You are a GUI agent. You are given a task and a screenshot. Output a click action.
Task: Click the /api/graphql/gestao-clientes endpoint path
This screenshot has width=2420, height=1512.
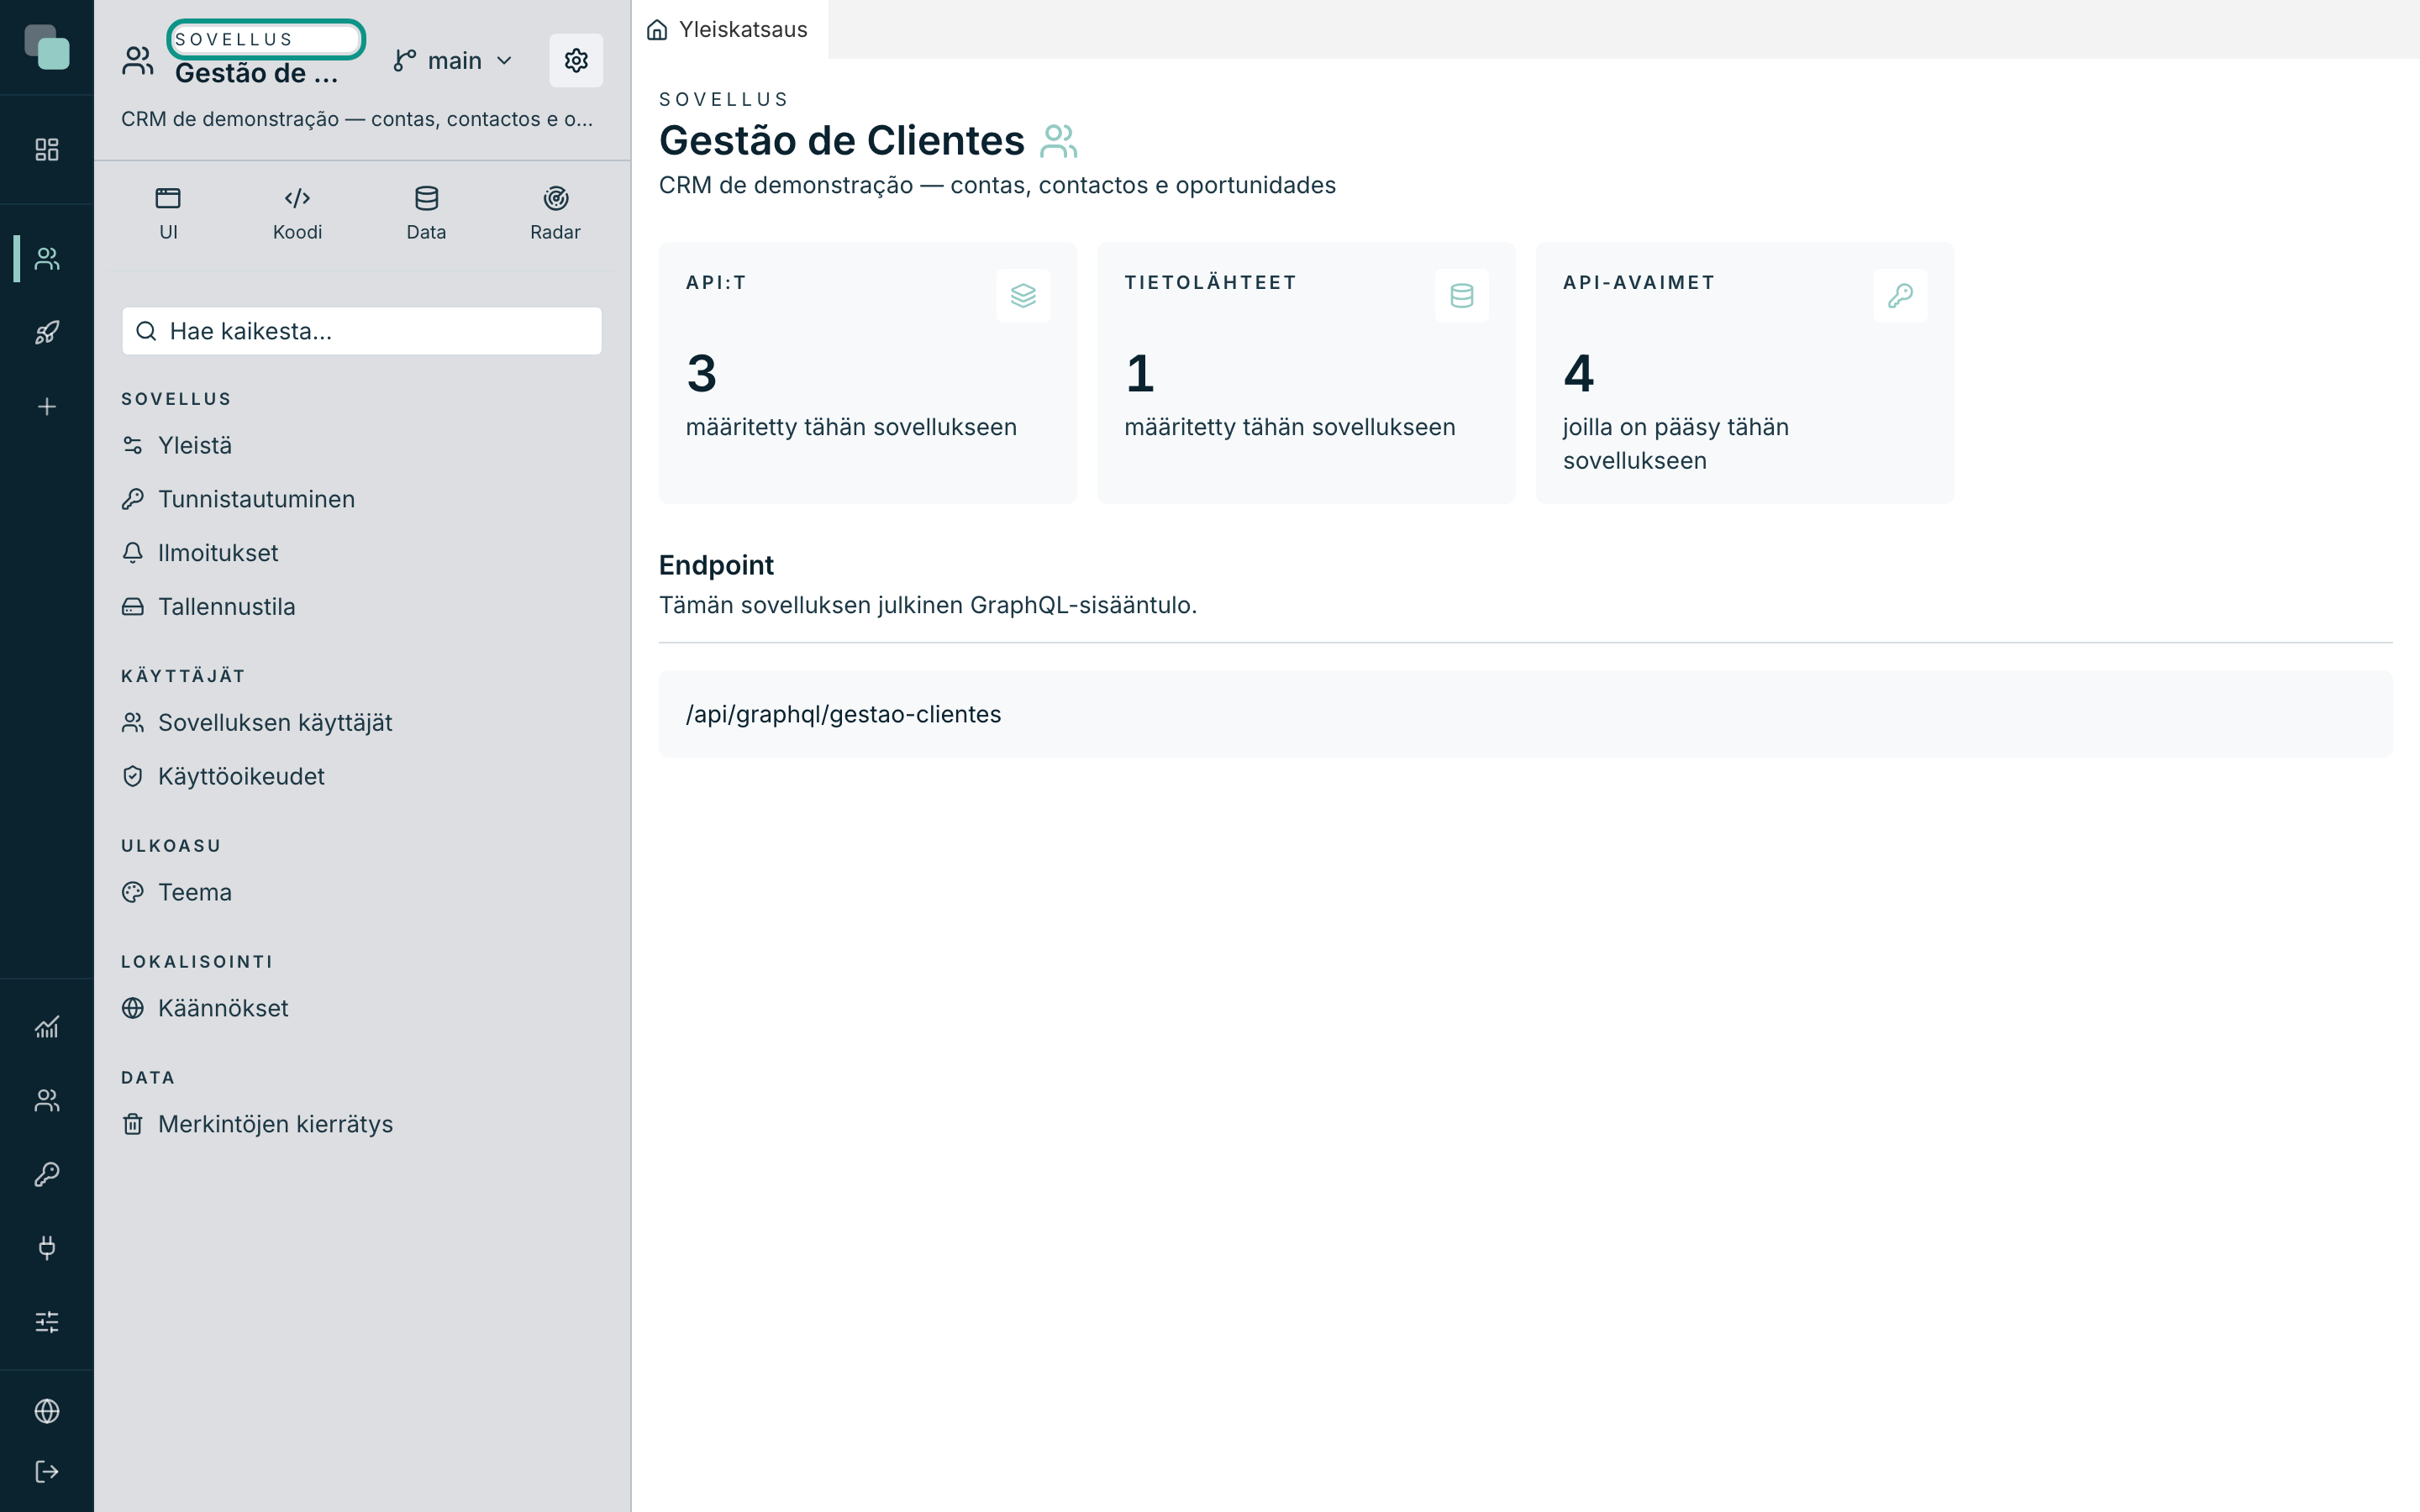coord(843,715)
